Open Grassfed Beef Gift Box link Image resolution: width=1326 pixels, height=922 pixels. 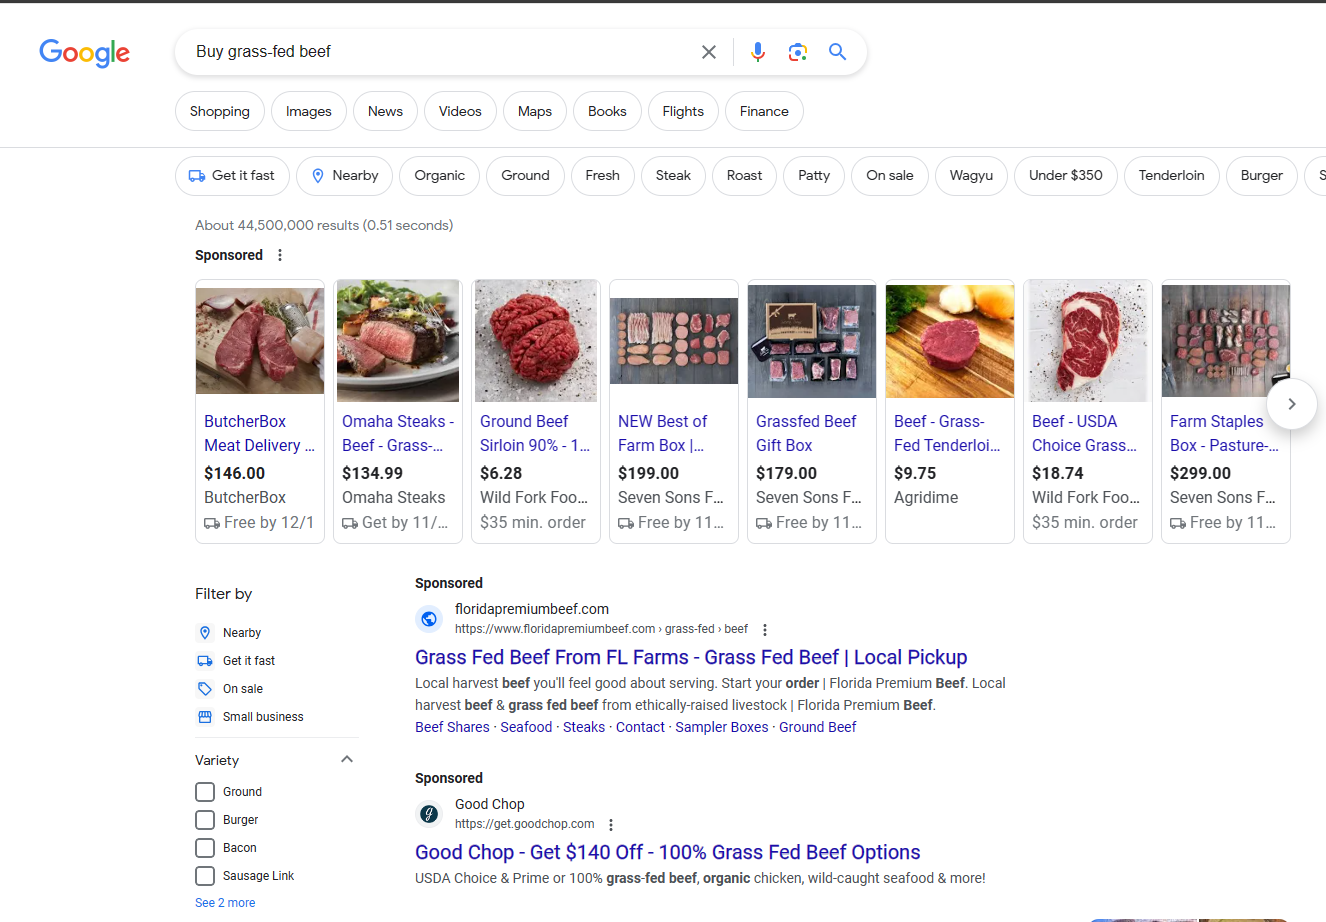pos(806,434)
